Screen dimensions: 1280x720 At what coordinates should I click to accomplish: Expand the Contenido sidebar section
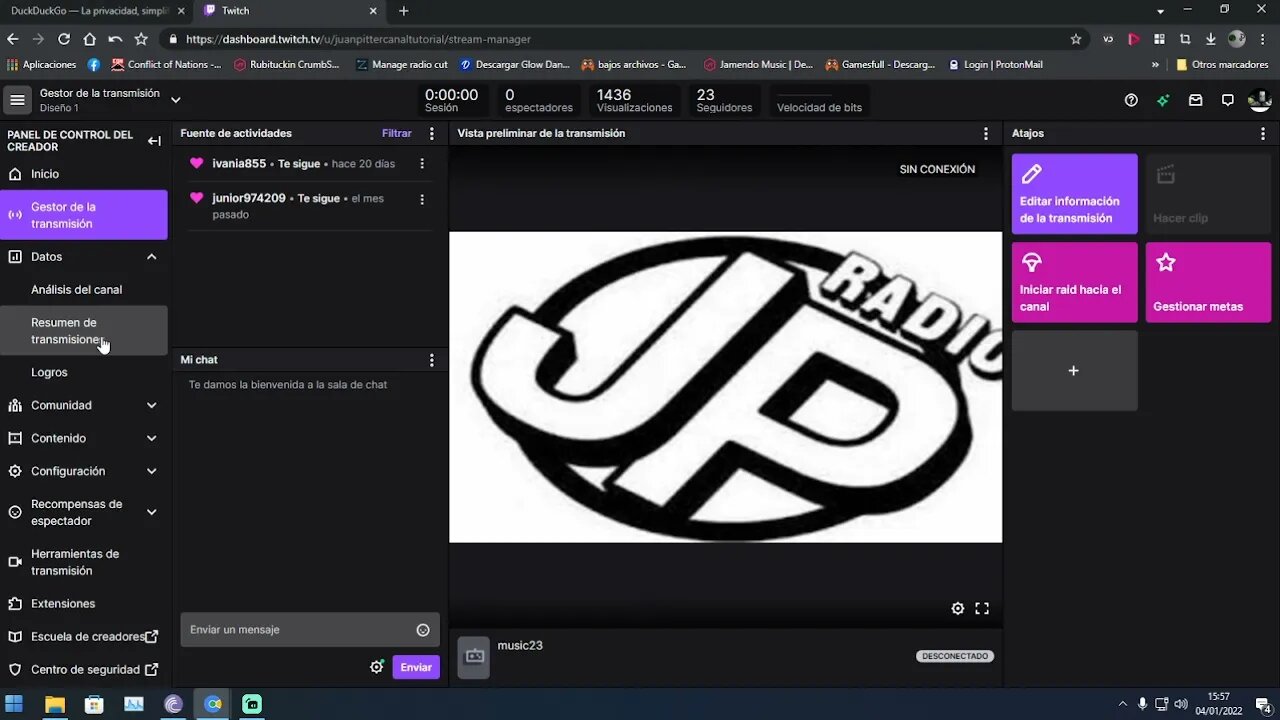(x=152, y=438)
